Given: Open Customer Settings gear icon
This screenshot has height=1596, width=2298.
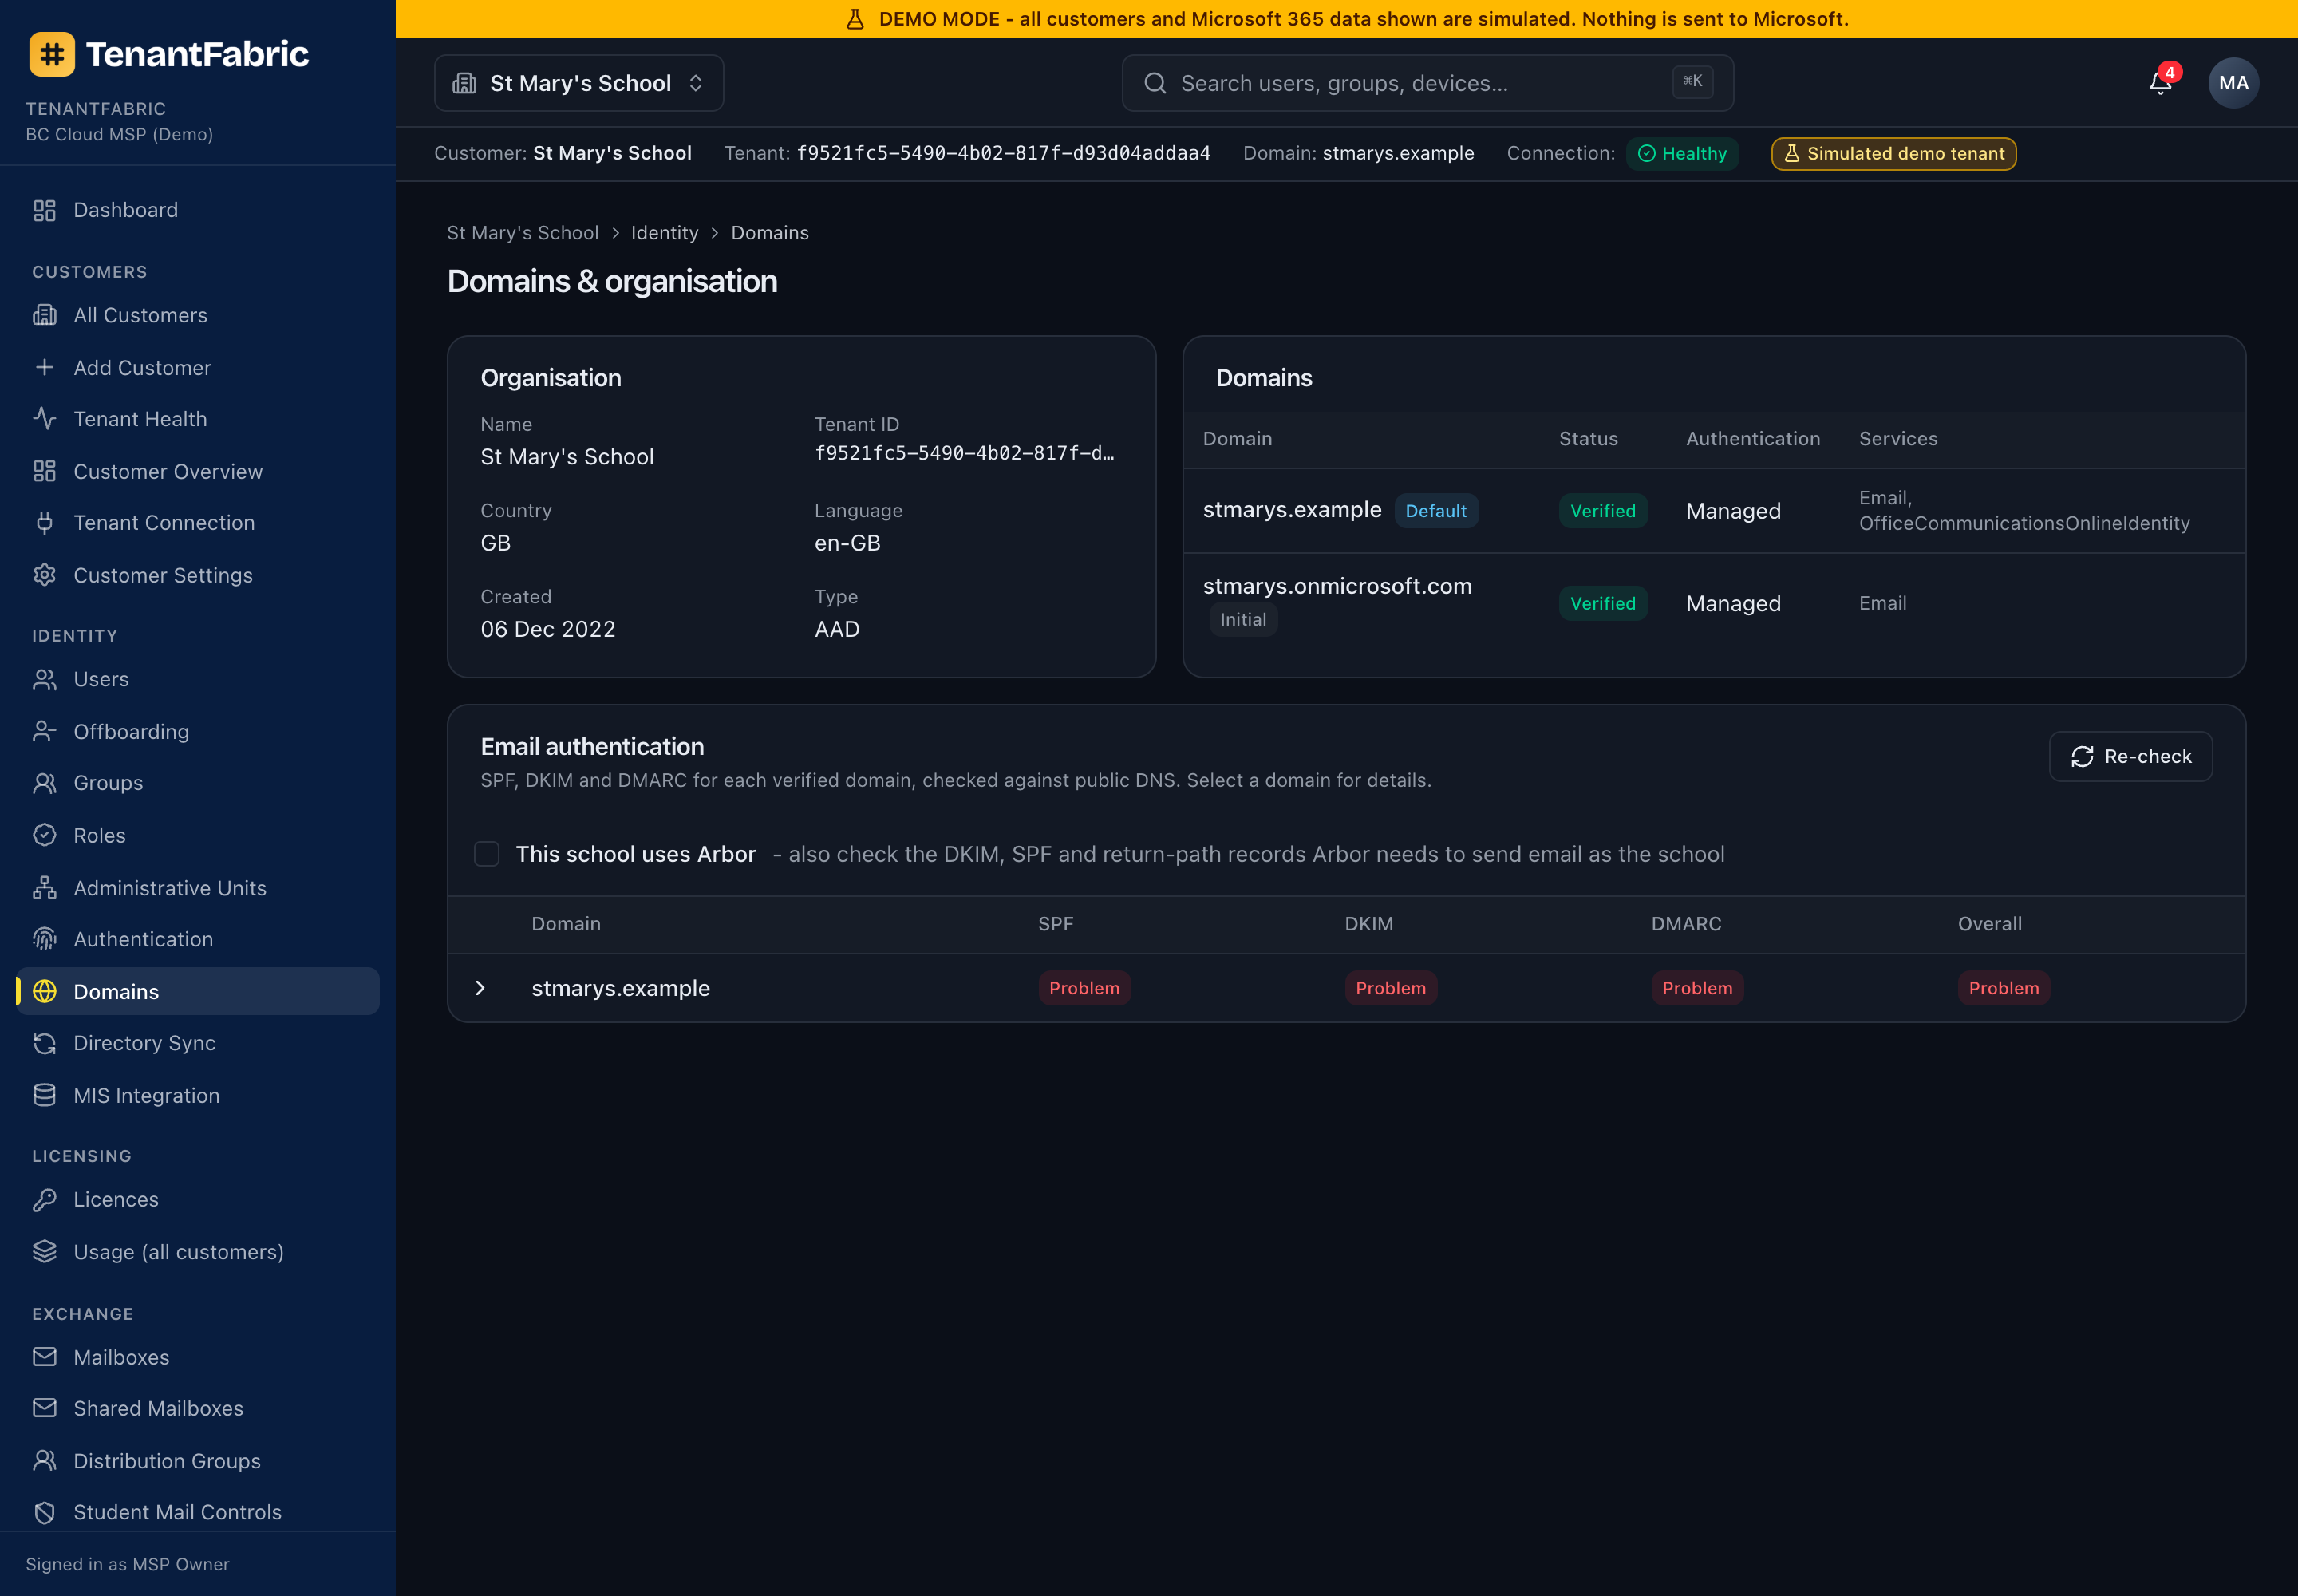Looking at the screenshot, I should point(44,575).
